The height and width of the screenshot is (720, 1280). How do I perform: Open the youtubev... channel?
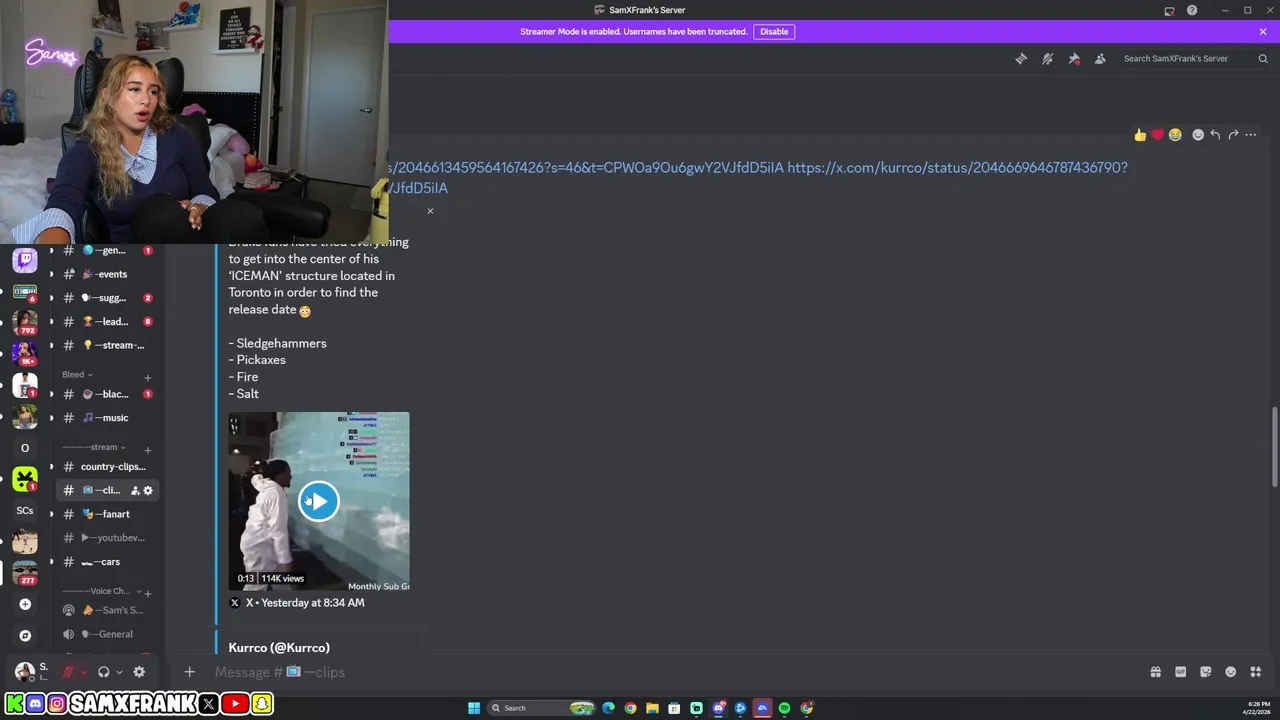coord(107,538)
